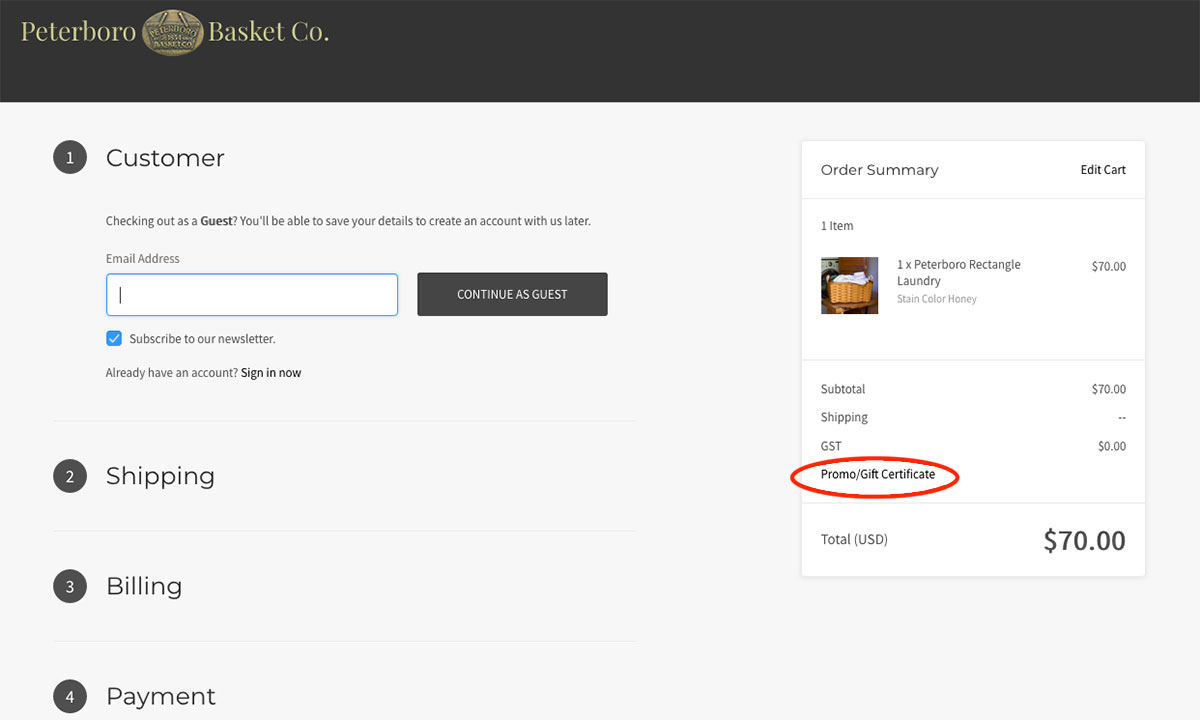
Task: Click the Sign in now link
Action: 271,373
